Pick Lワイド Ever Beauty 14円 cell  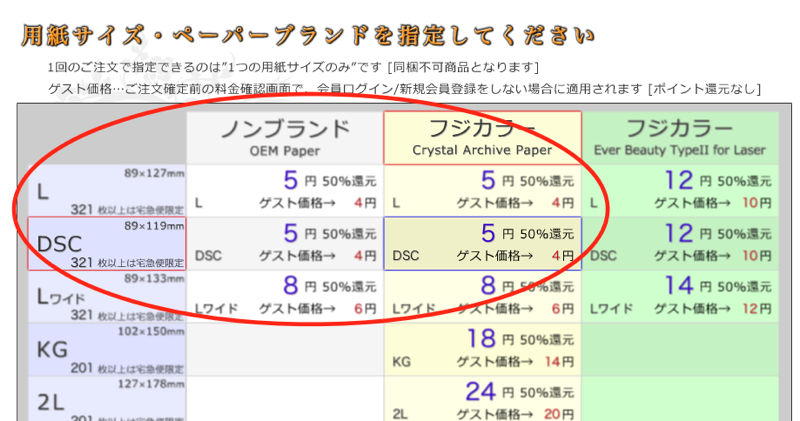coord(680,296)
